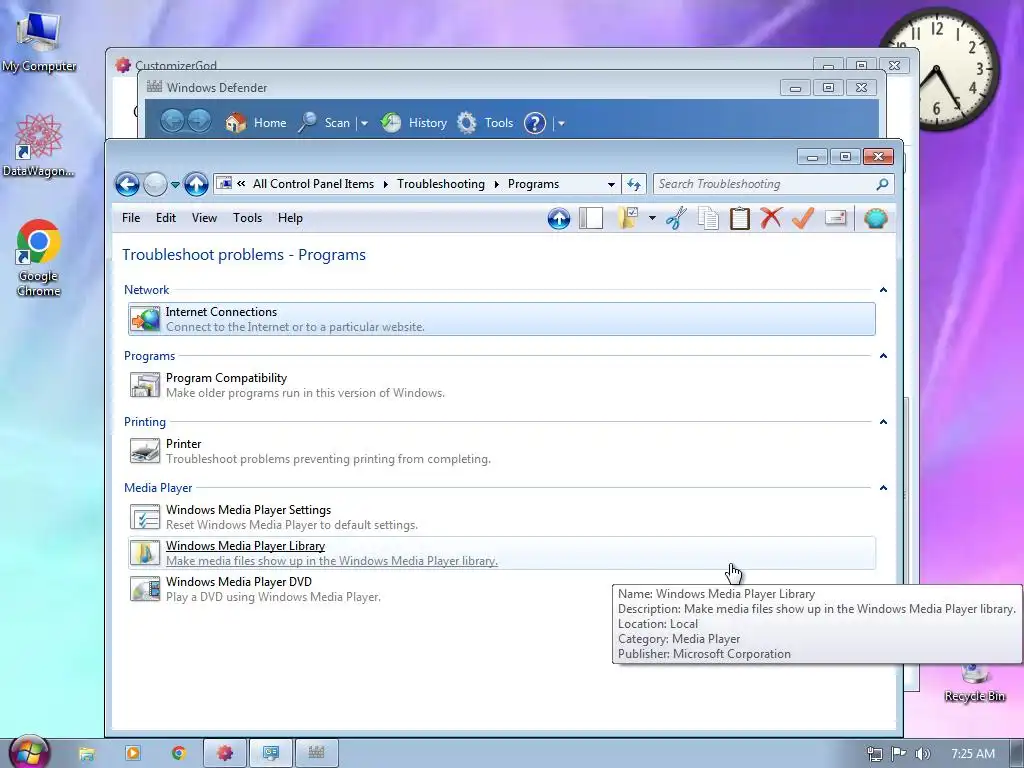The width and height of the screenshot is (1024, 768).
Task: Click the Media Player Settings checklist icon
Action: click(x=145, y=517)
